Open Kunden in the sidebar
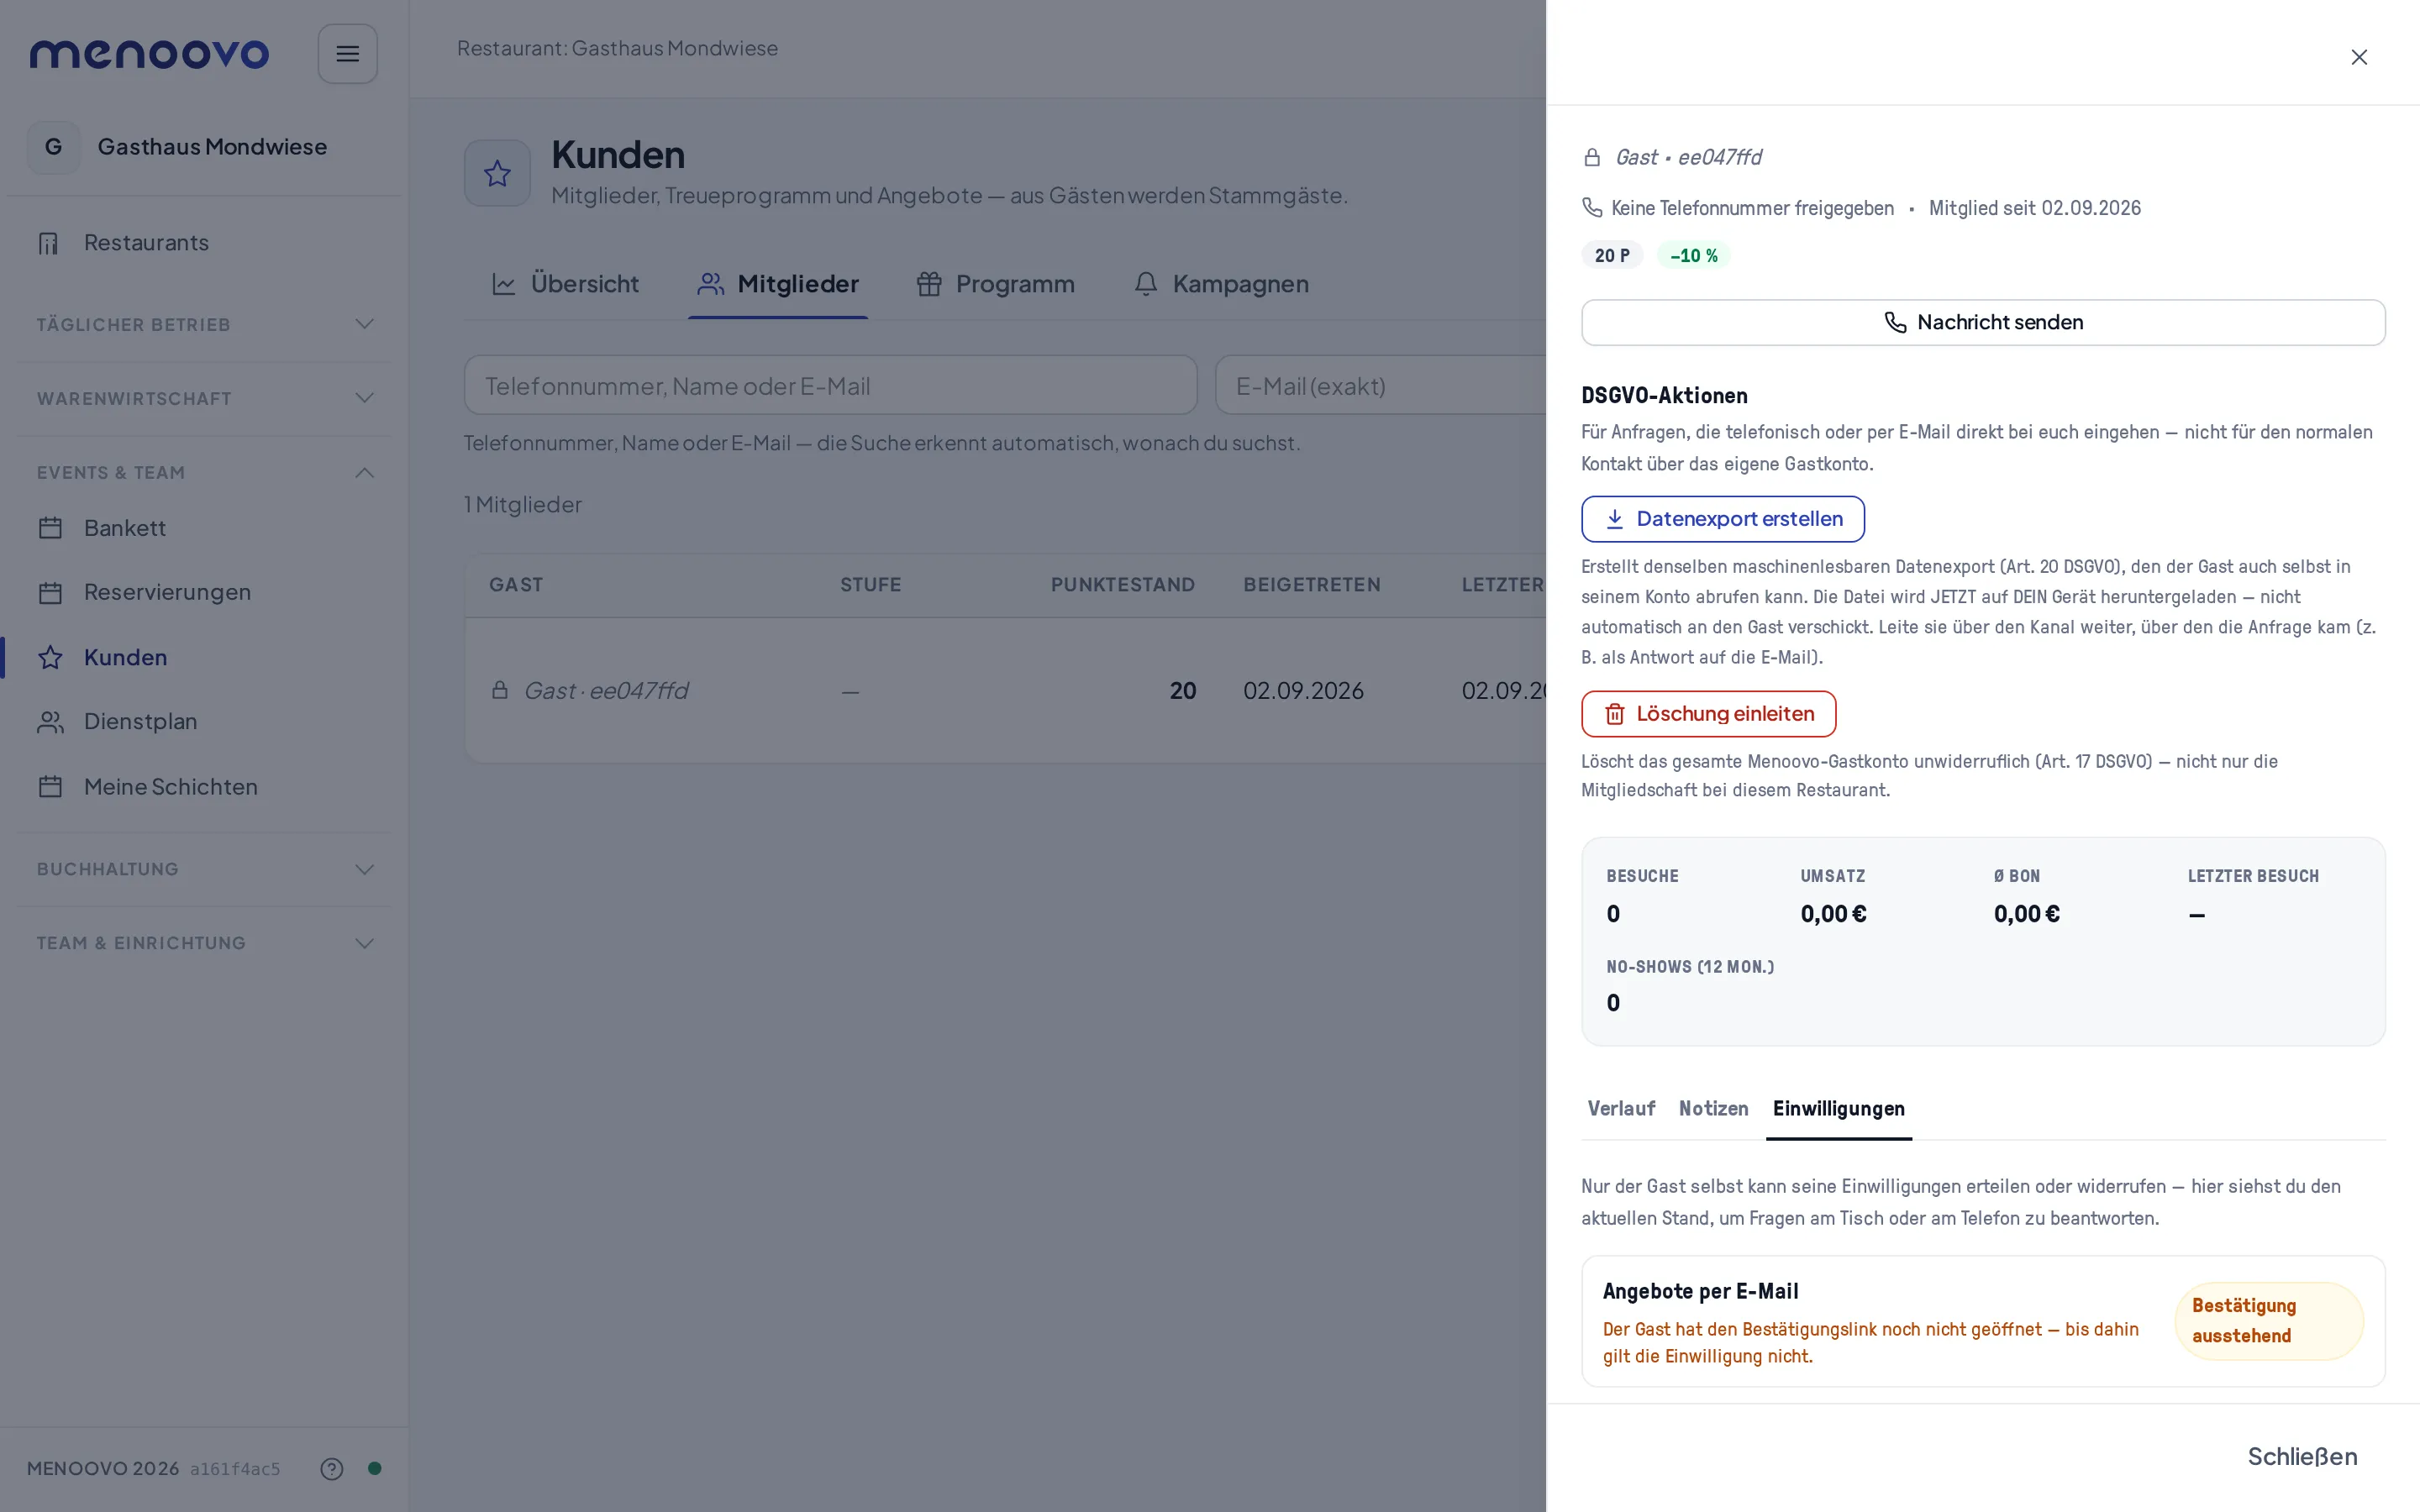Viewport: 2420px width, 1512px height. pyautogui.click(x=204, y=657)
